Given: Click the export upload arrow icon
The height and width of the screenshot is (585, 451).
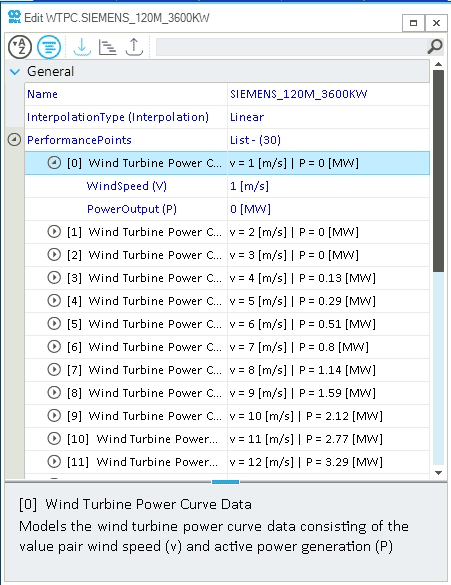Looking at the screenshot, I should pyautogui.click(x=134, y=47).
